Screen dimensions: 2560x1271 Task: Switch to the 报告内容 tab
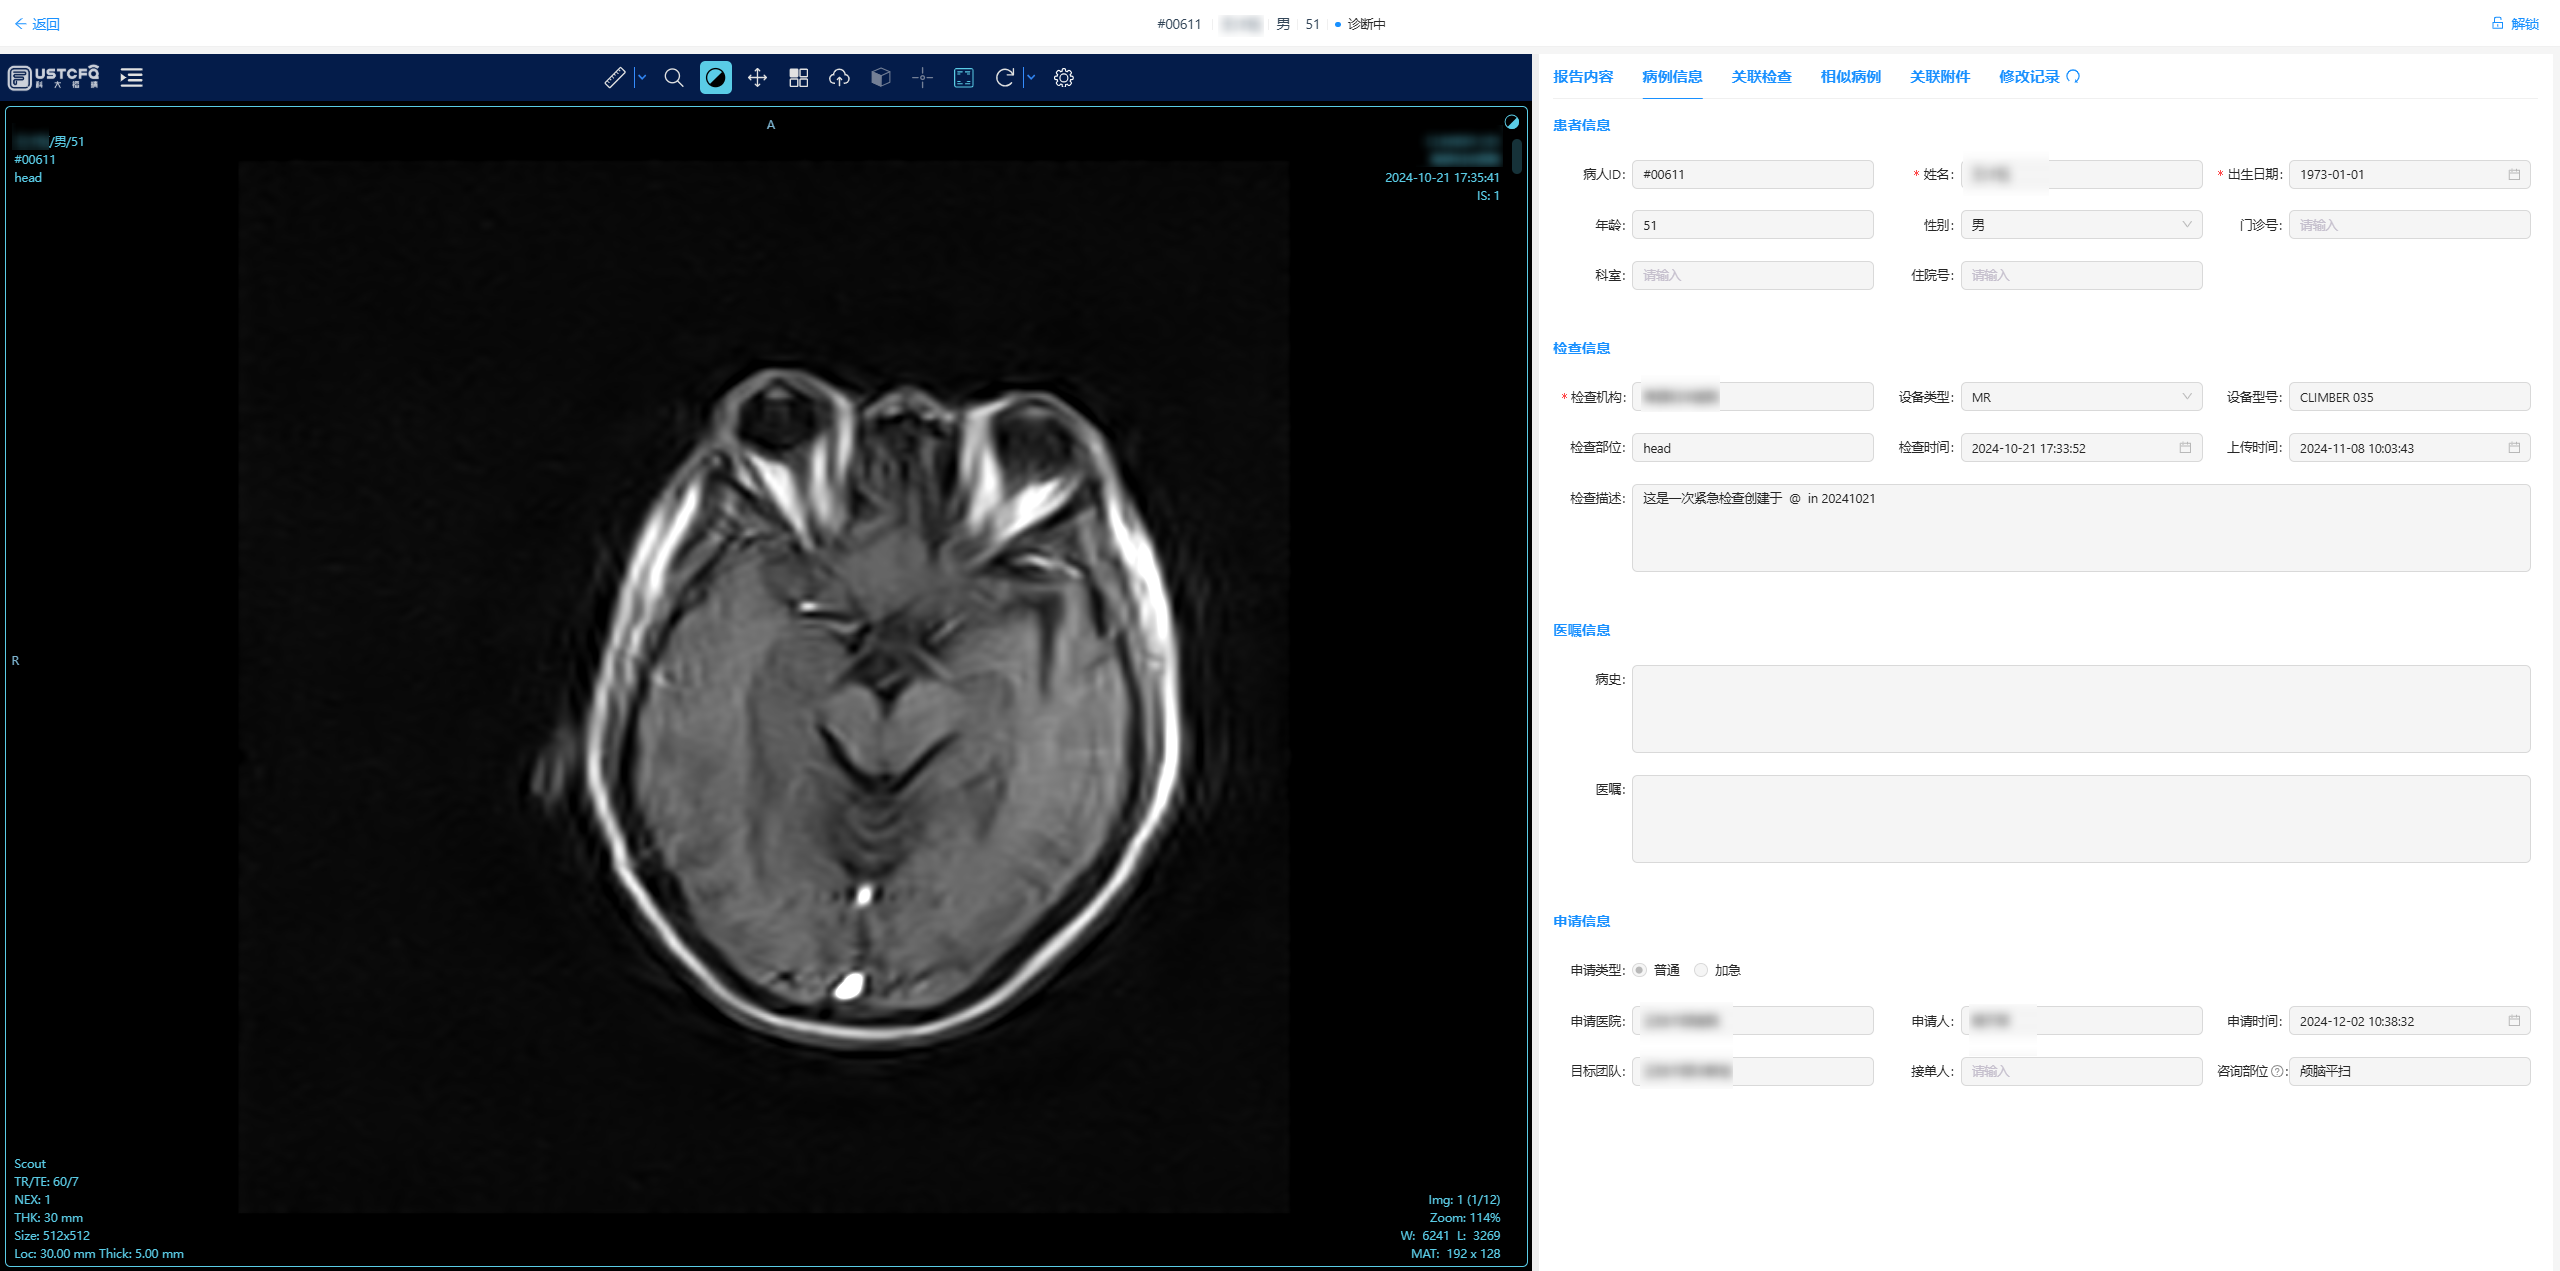click(x=1583, y=77)
